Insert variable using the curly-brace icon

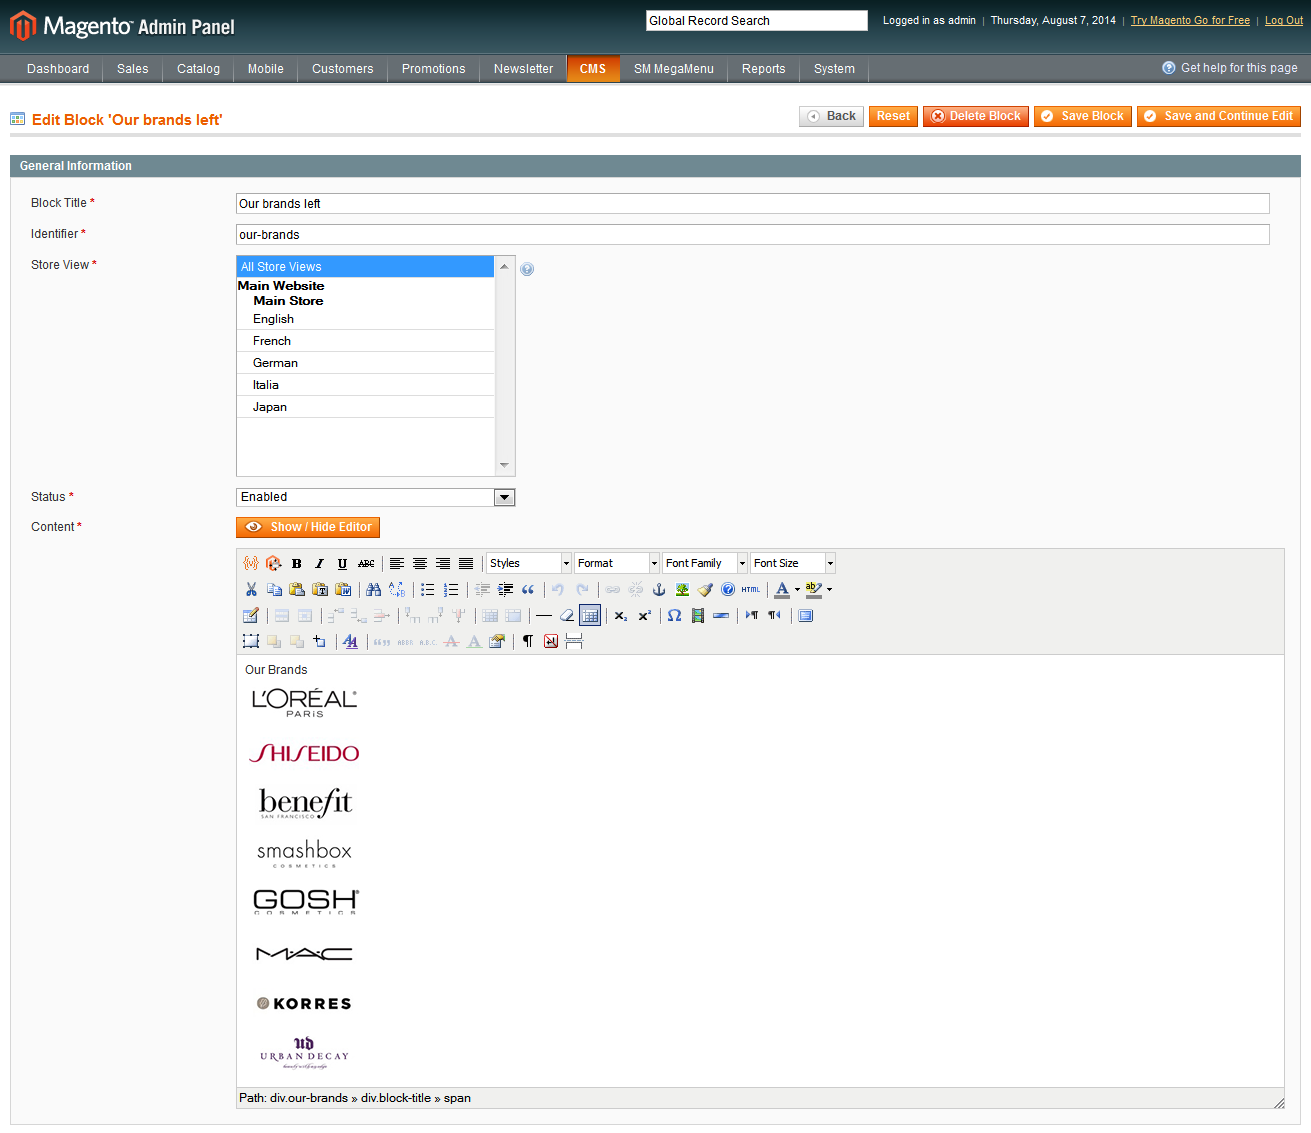tap(251, 563)
